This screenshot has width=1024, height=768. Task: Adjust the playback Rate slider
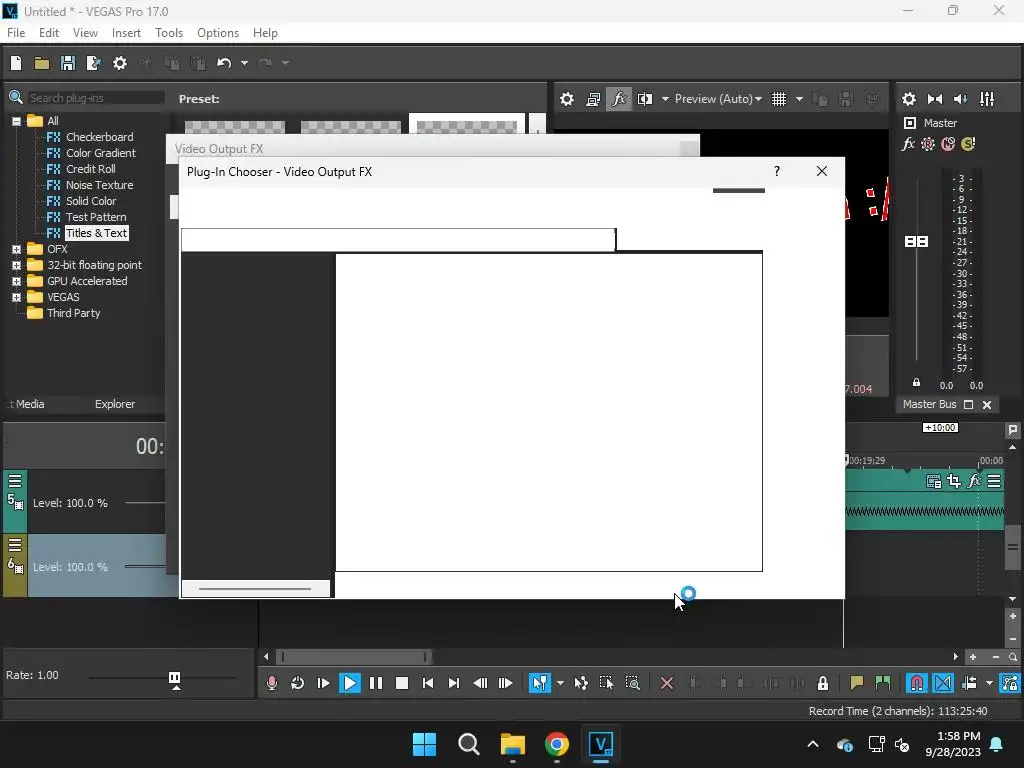tap(174, 679)
